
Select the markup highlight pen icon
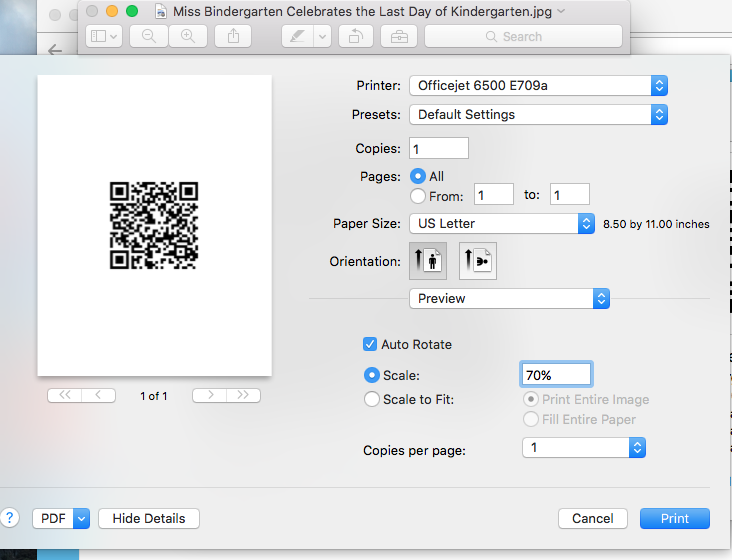click(x=297, y=36)
